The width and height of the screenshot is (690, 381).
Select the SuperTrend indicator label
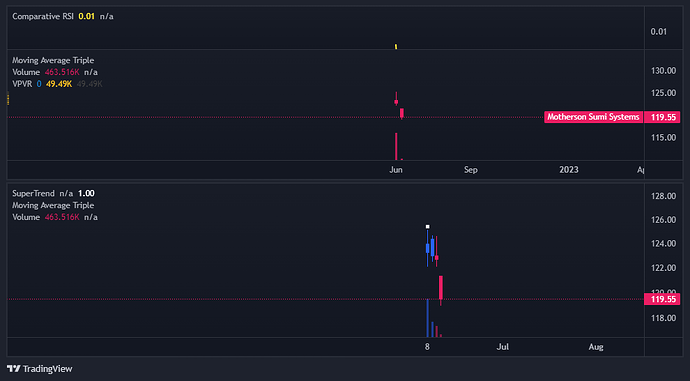pos(33,194)
